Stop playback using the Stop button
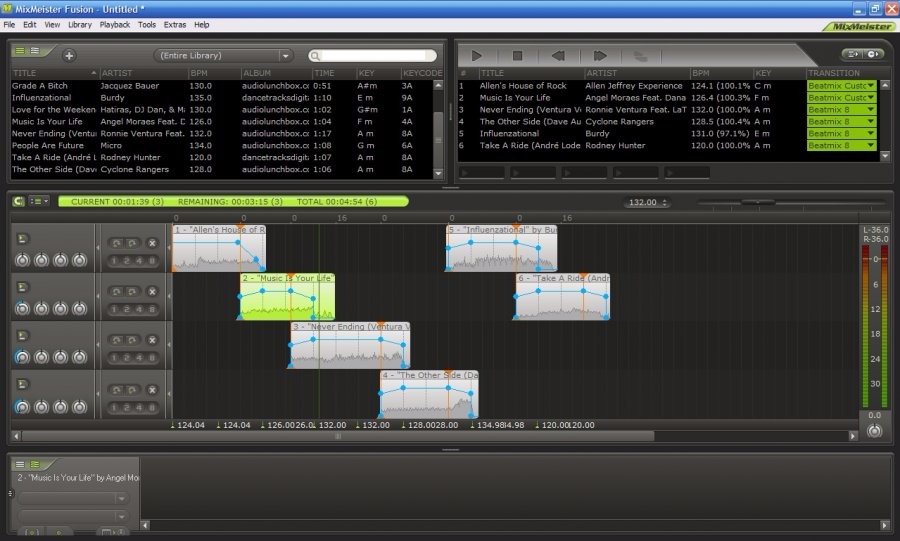The image size is (900, 541). 517,56
